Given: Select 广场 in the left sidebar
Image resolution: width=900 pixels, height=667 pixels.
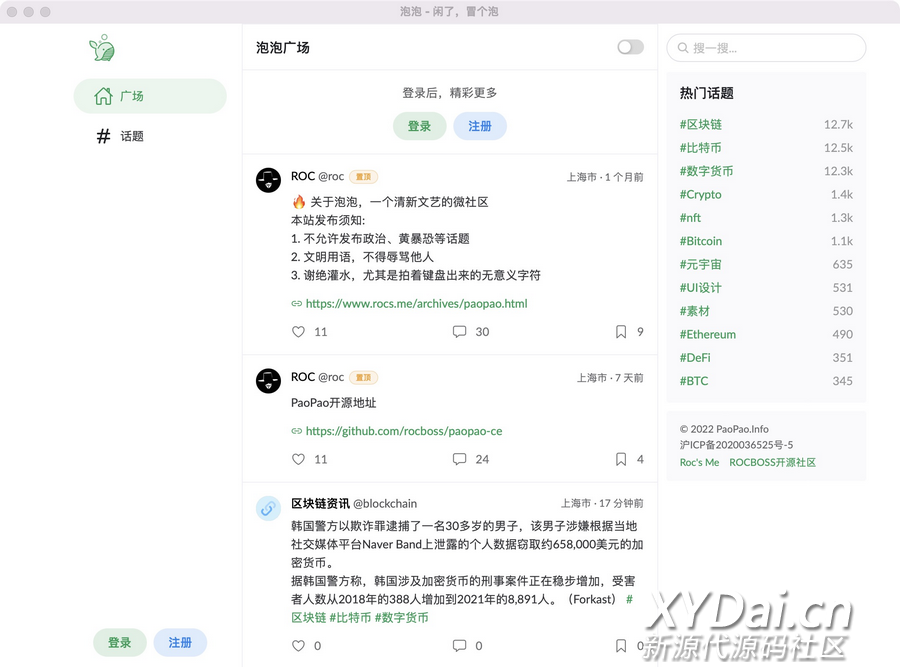Looking at the screenshot, I should [150, 96].
